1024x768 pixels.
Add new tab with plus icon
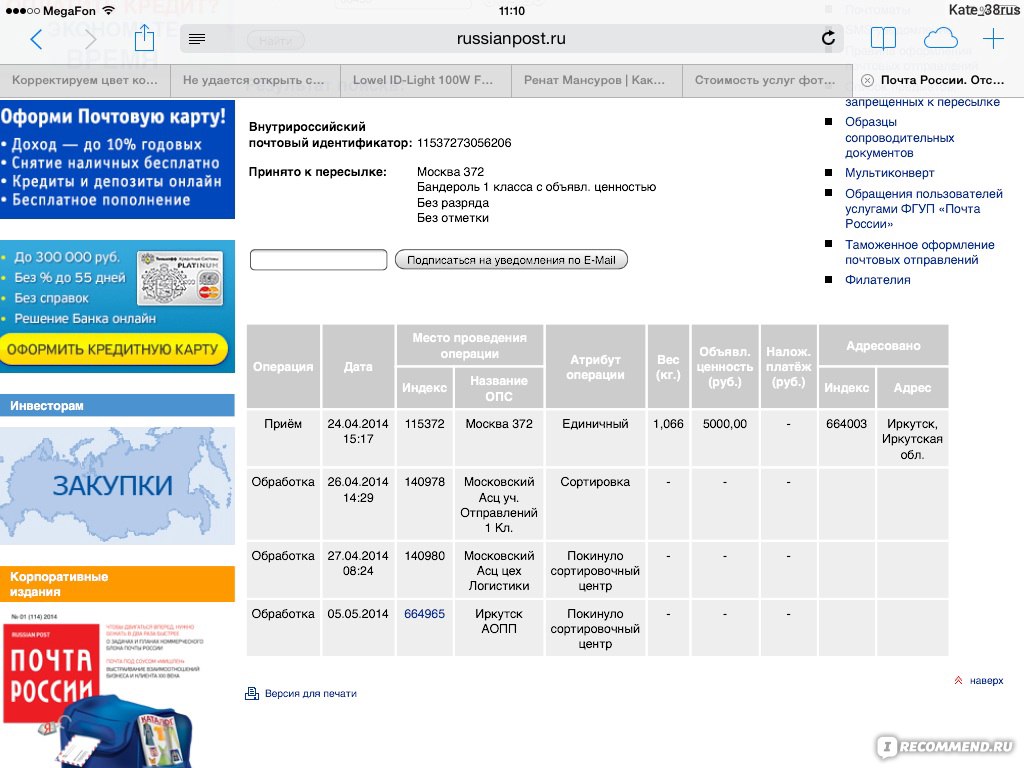click(993, 39)
